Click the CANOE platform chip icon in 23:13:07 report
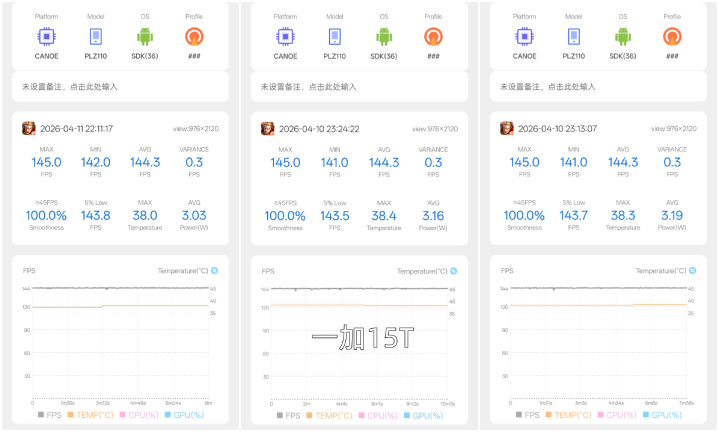Screen dimensions: 719x432 tap(525, 37)
